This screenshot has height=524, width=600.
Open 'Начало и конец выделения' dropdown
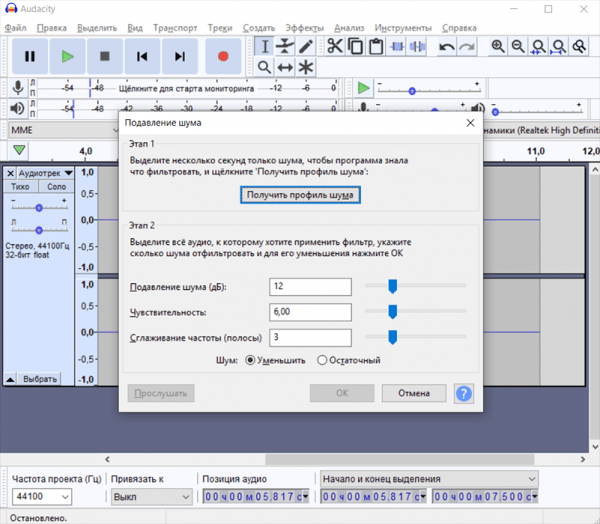coord(429,479)
